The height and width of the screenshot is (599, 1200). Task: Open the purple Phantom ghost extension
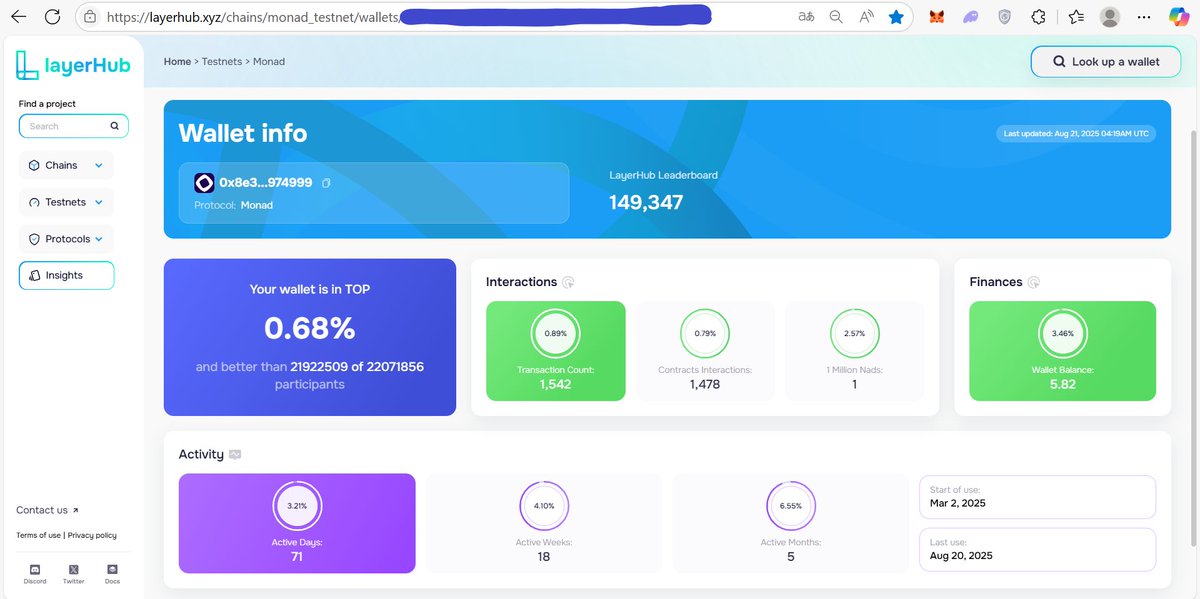[970, 17]
